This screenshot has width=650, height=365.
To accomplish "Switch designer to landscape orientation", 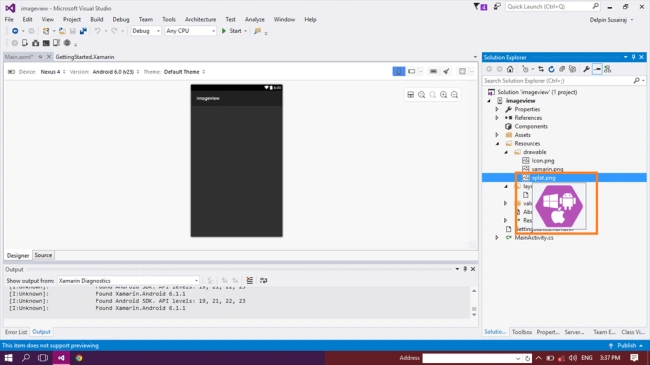I will point(412,71).
